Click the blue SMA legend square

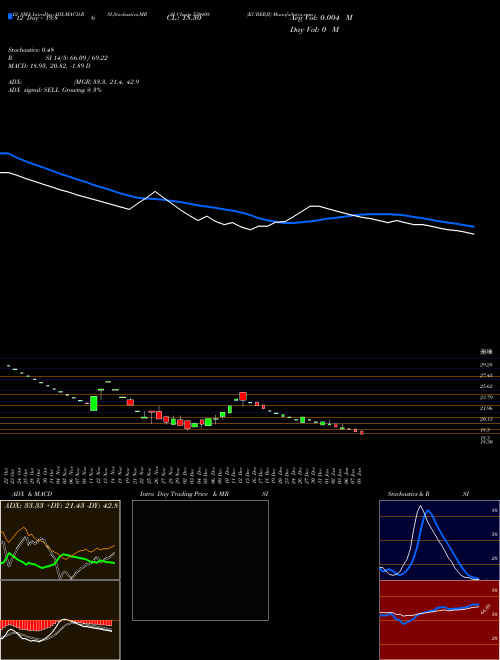coord(10,16)
